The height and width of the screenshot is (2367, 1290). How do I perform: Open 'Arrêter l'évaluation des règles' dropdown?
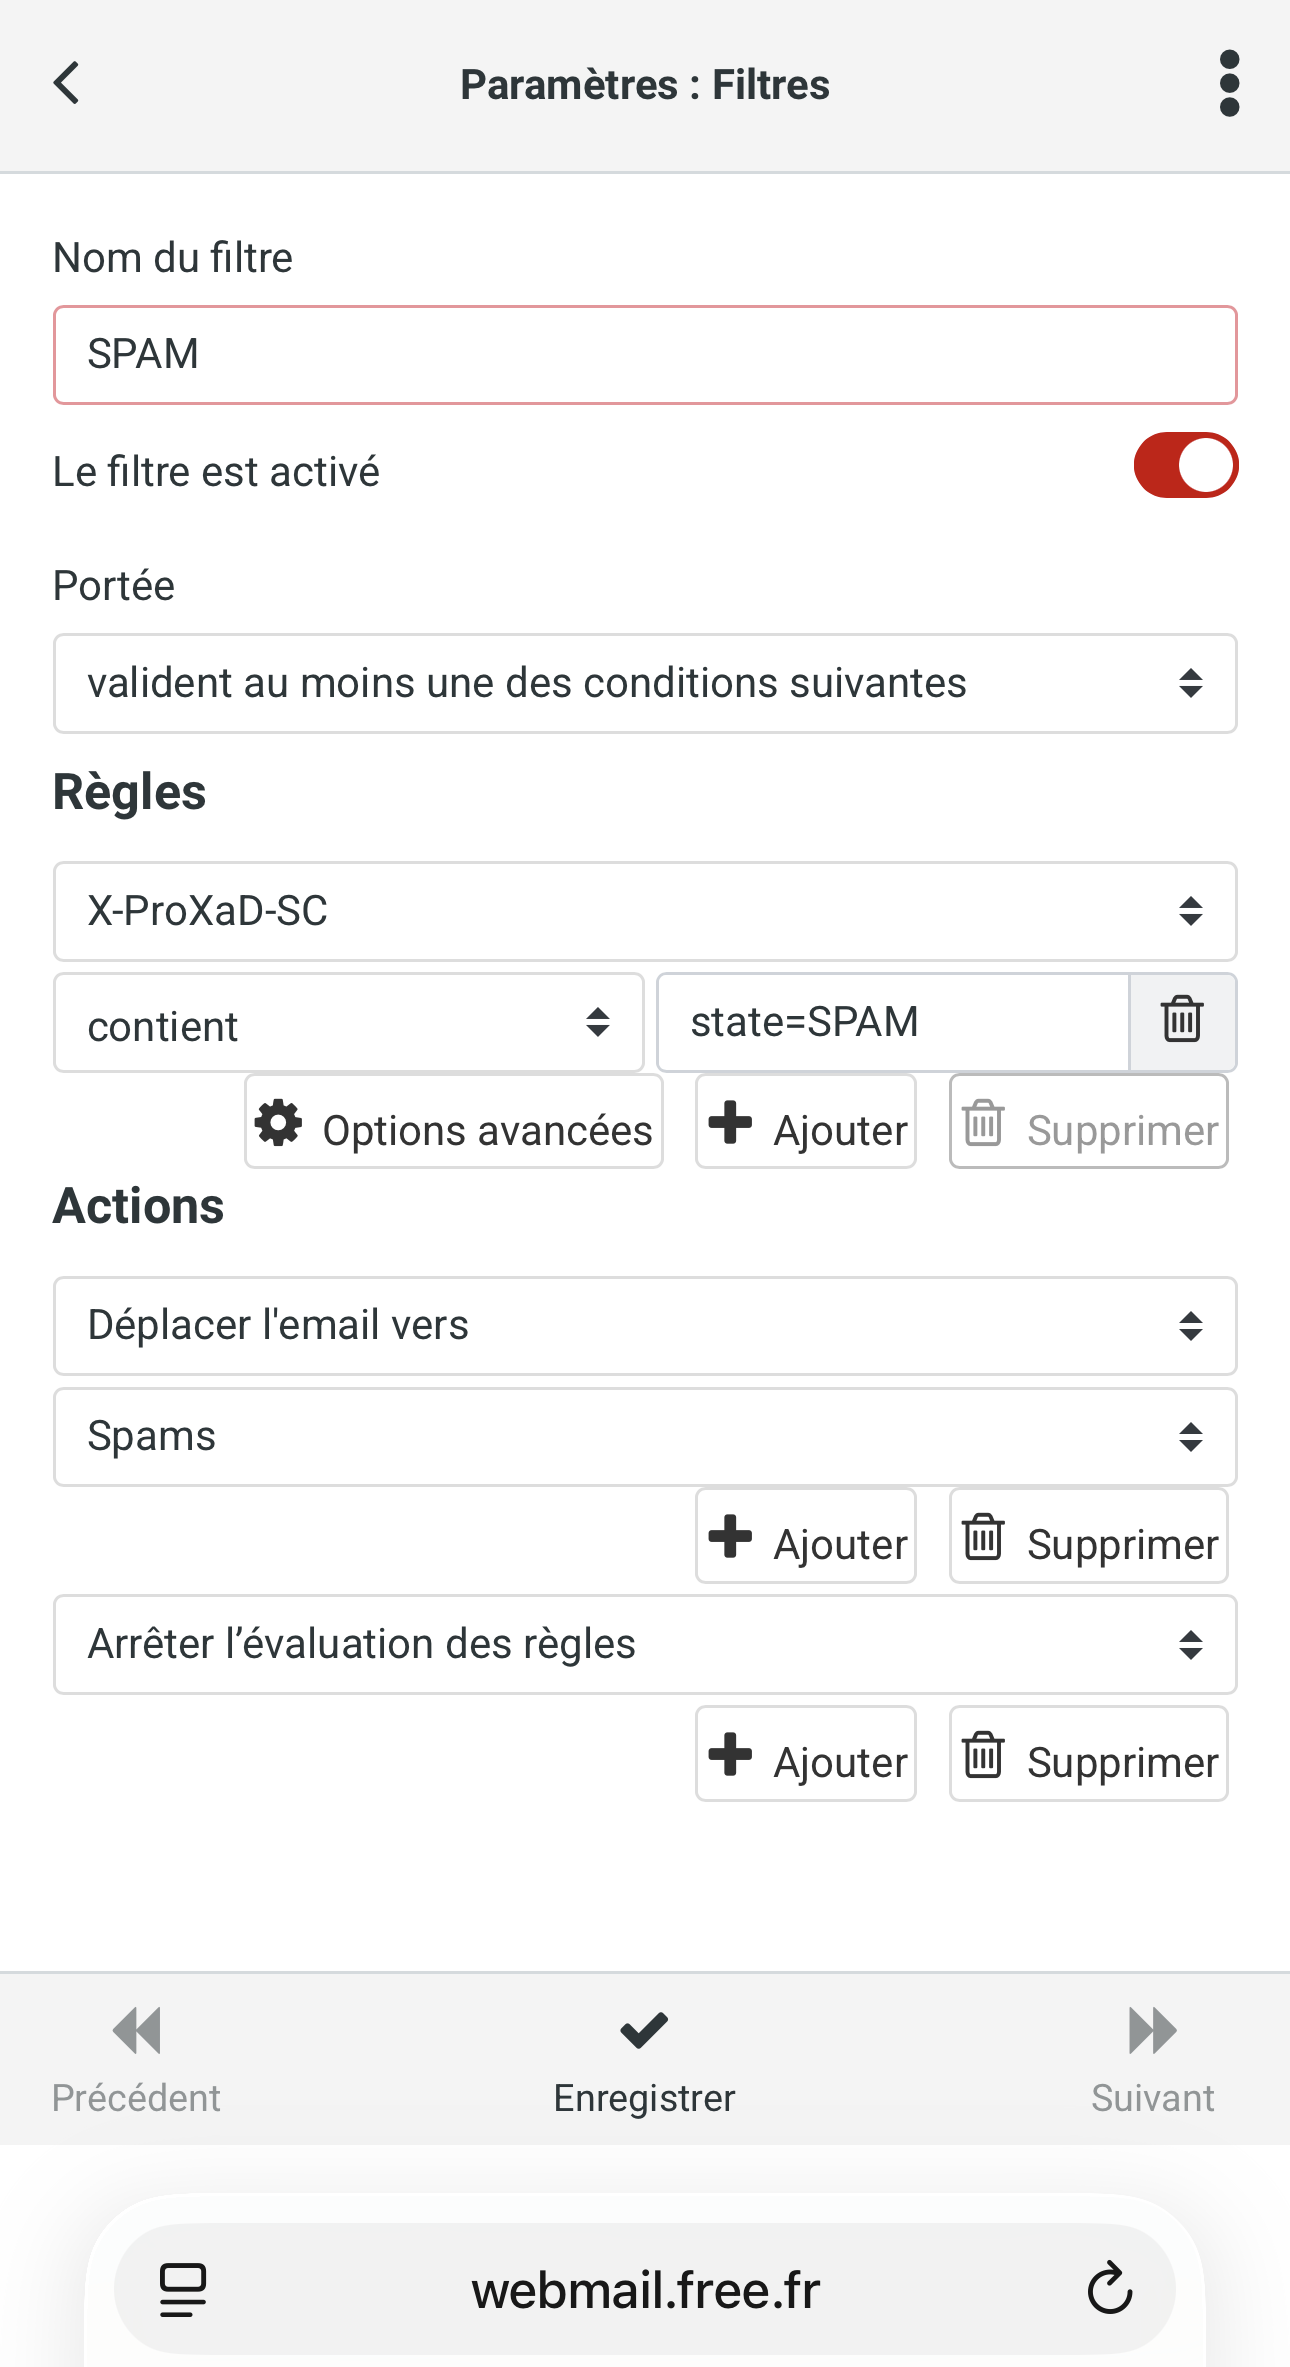(645, 1645)
